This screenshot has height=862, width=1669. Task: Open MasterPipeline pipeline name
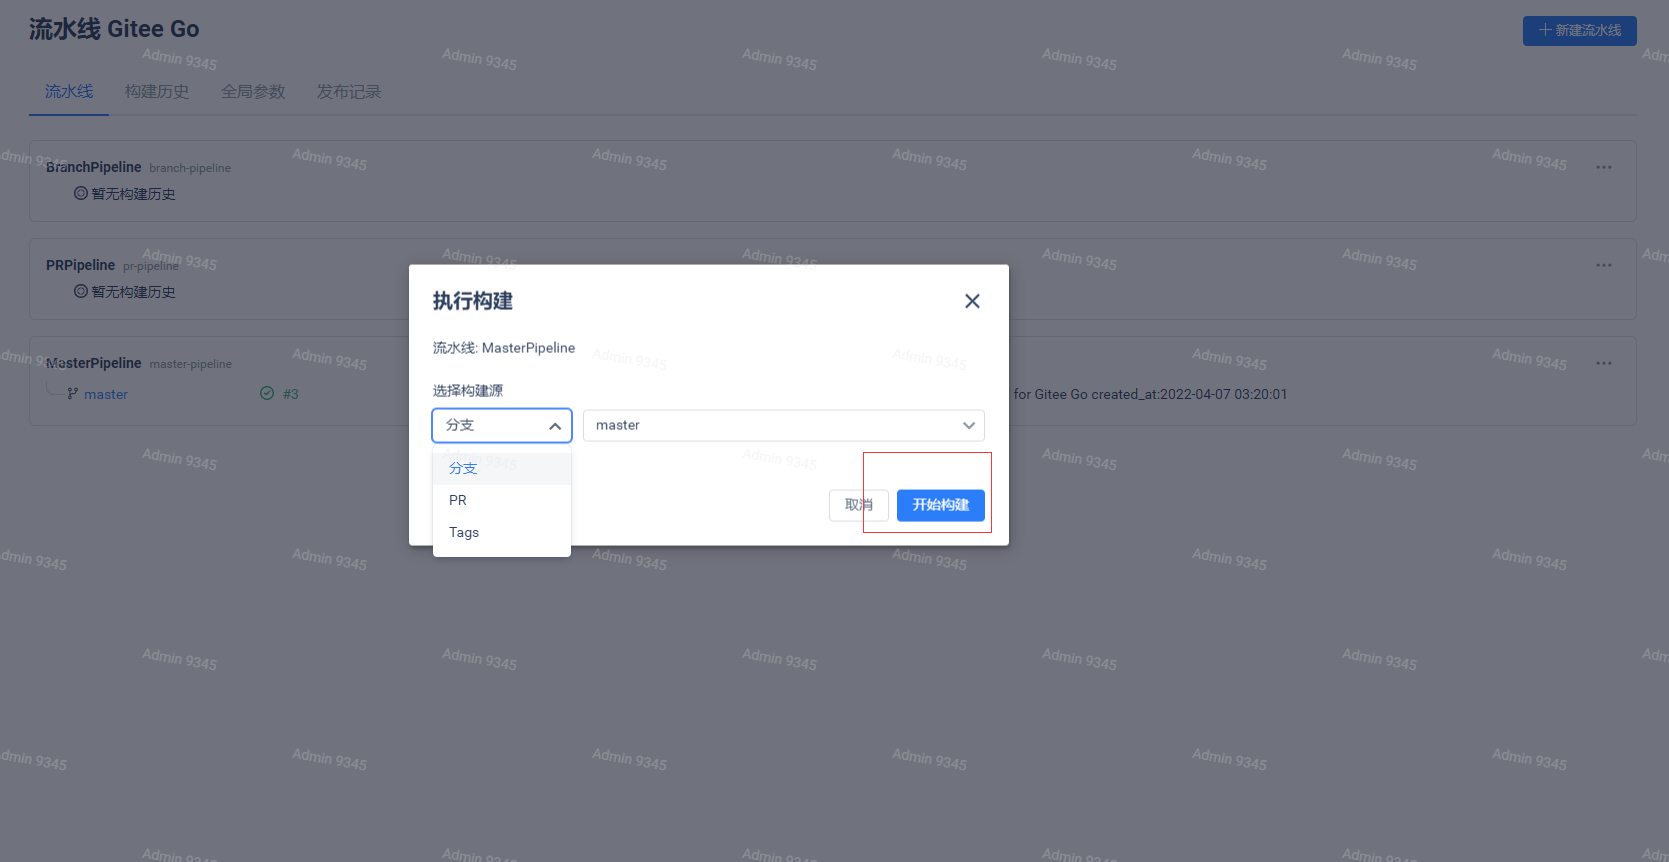[x=94, y=363]
